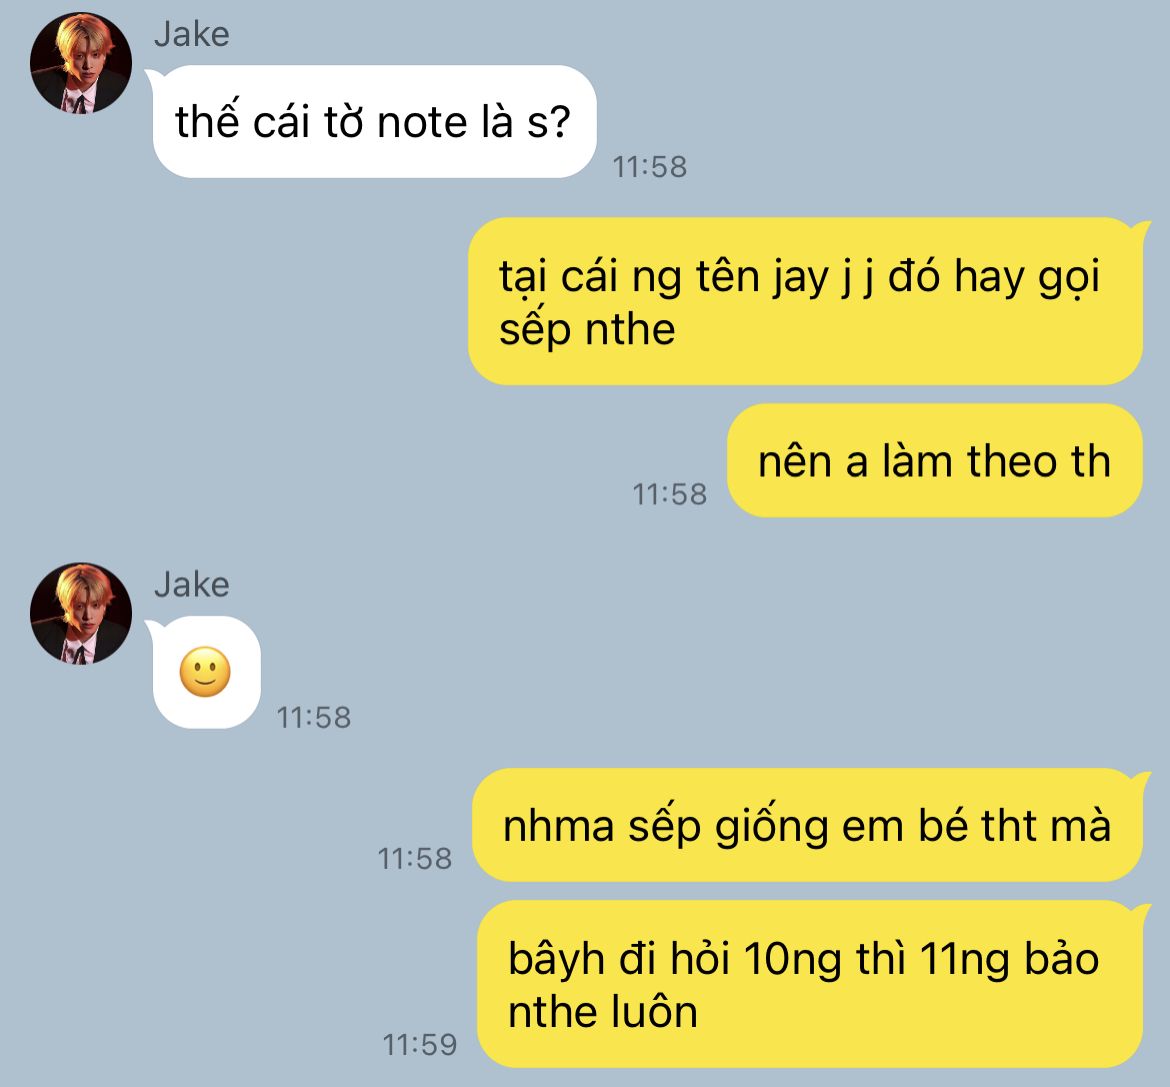Tap Jake's second avatar beside emoji message
The image size is (1170, 1087).
81,613
